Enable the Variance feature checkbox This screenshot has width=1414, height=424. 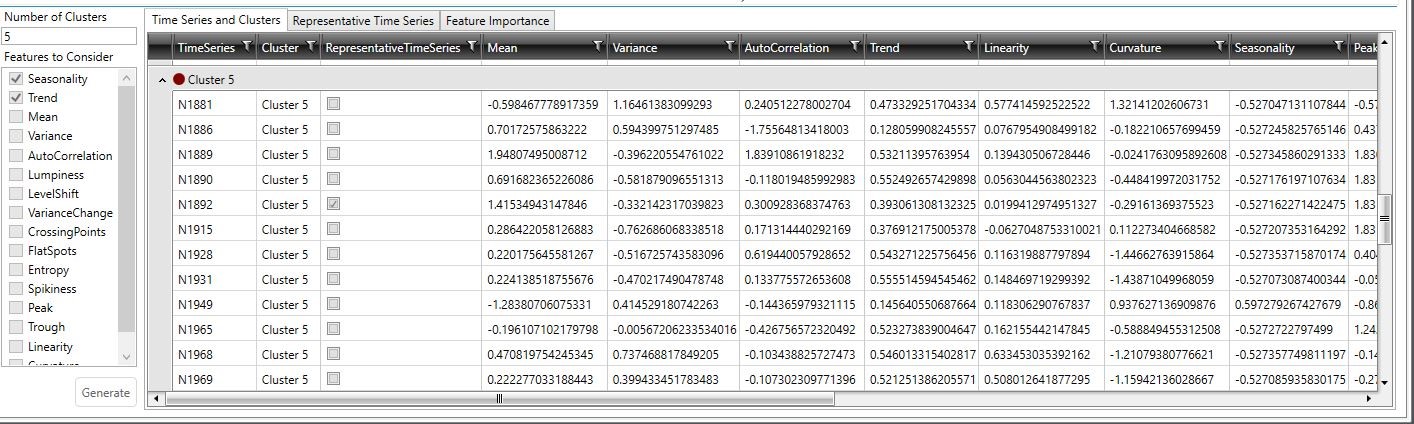pos(16,136)
